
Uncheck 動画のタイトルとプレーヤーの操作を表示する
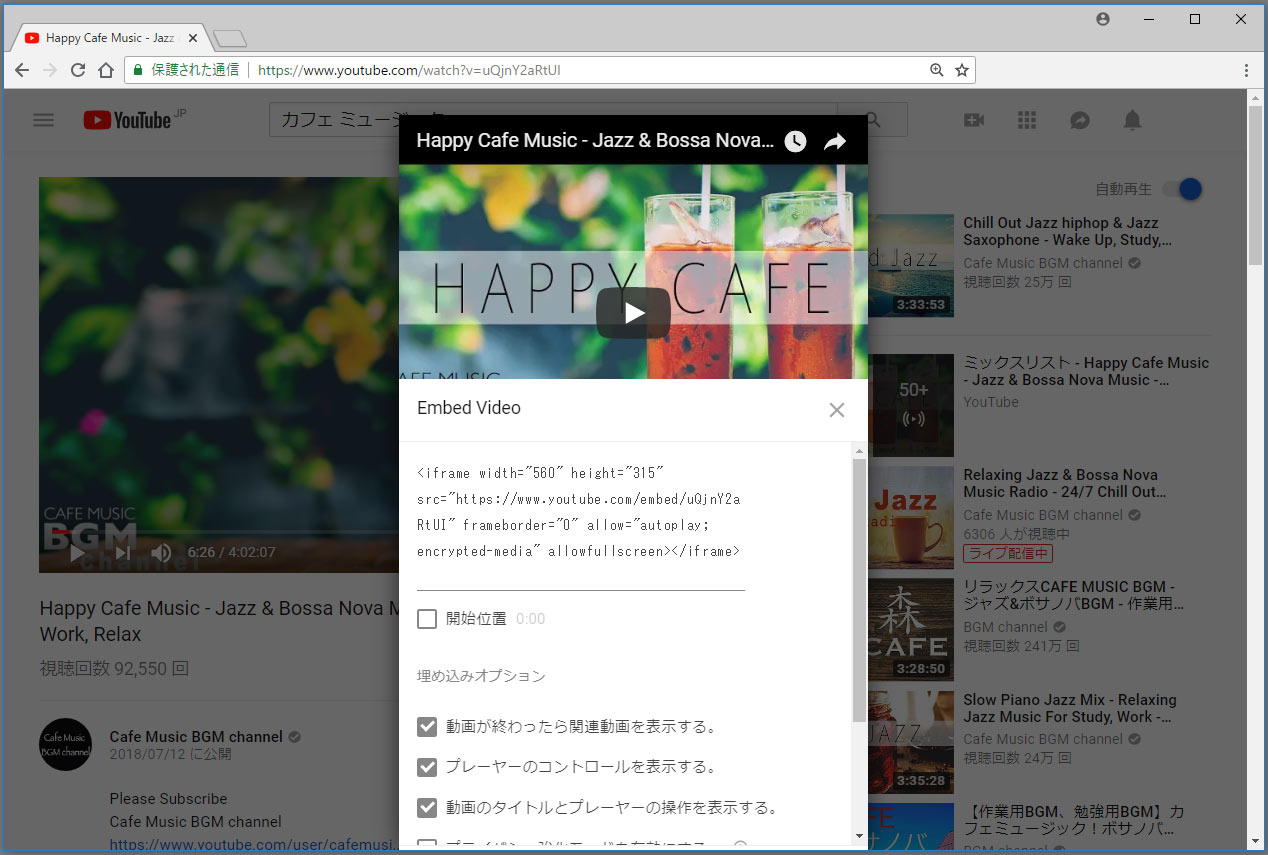tap(427, 807)
